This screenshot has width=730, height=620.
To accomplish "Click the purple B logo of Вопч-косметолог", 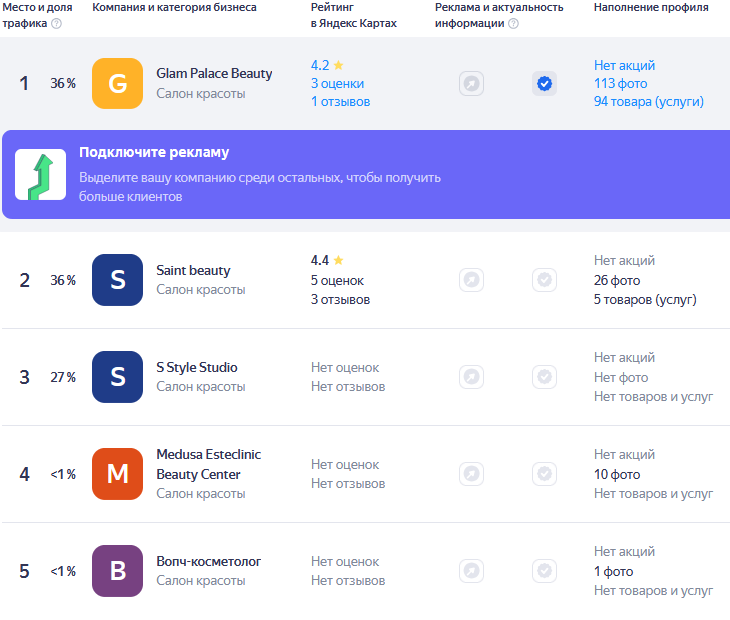I will [117, 571].
